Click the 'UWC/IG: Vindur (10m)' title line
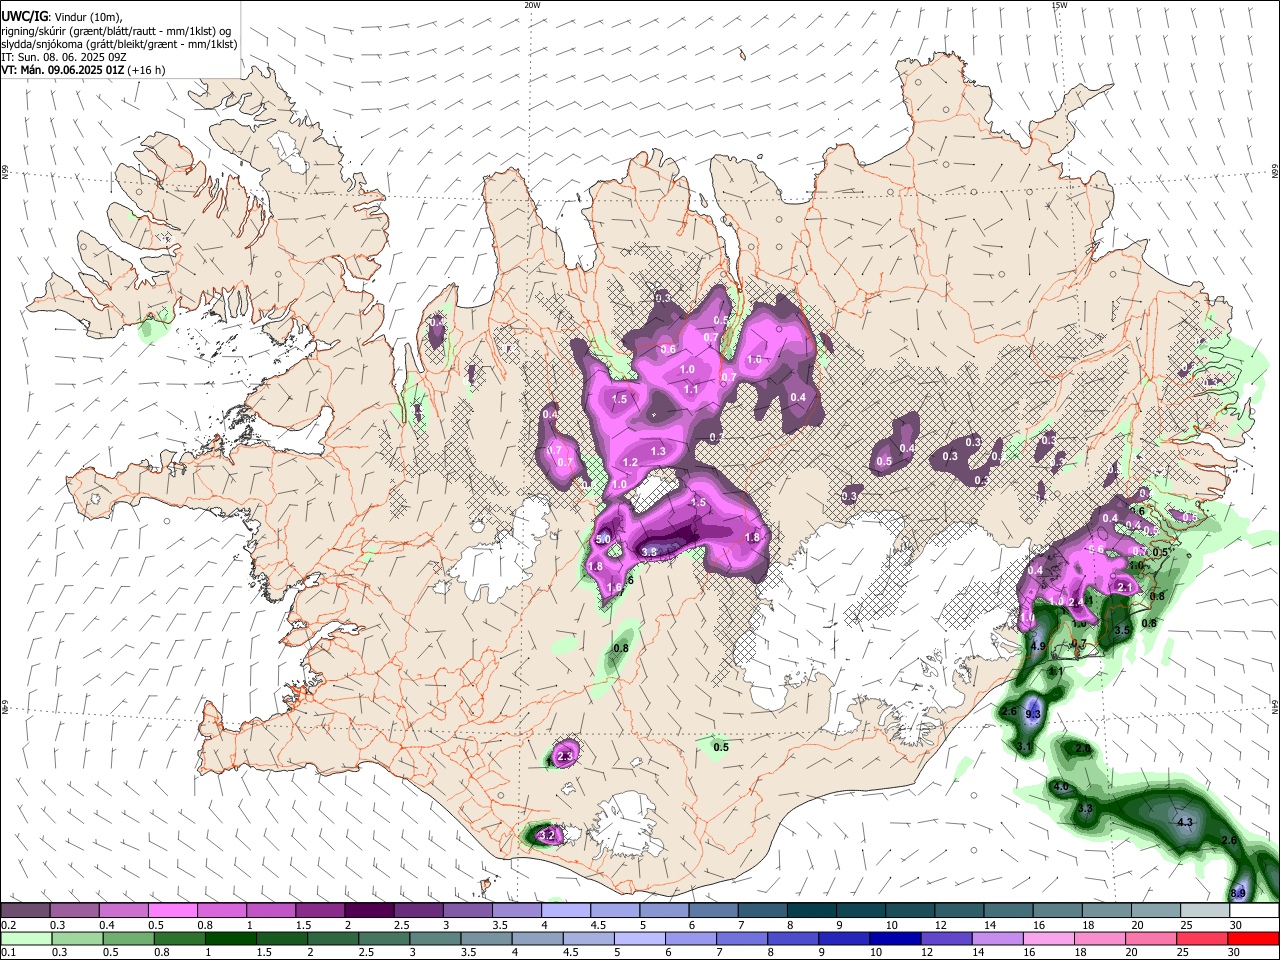This screenshot has width=1280, height=960. coord(62,17)
